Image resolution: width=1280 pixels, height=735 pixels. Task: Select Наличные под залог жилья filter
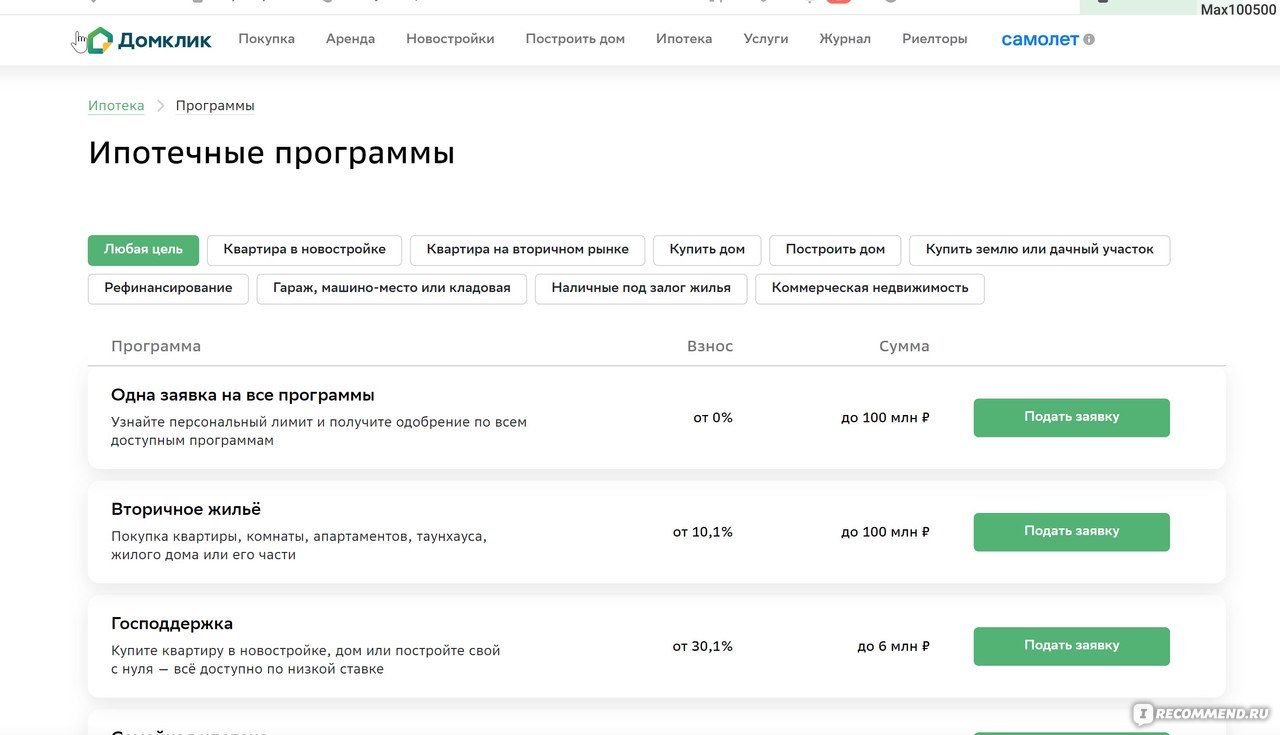[641, 288]
